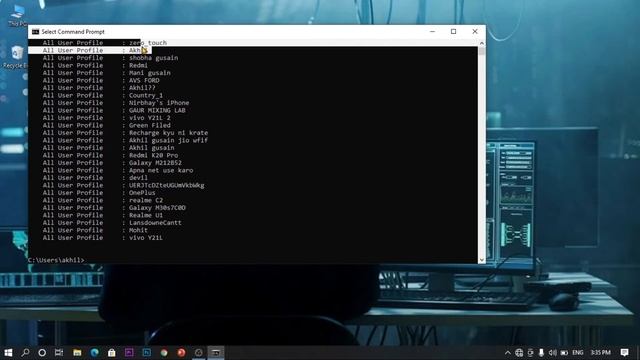The width and height of the screenshot is (640, 360).
Task: Open Microsoft Store from taskbar
Action: [111, 352]
